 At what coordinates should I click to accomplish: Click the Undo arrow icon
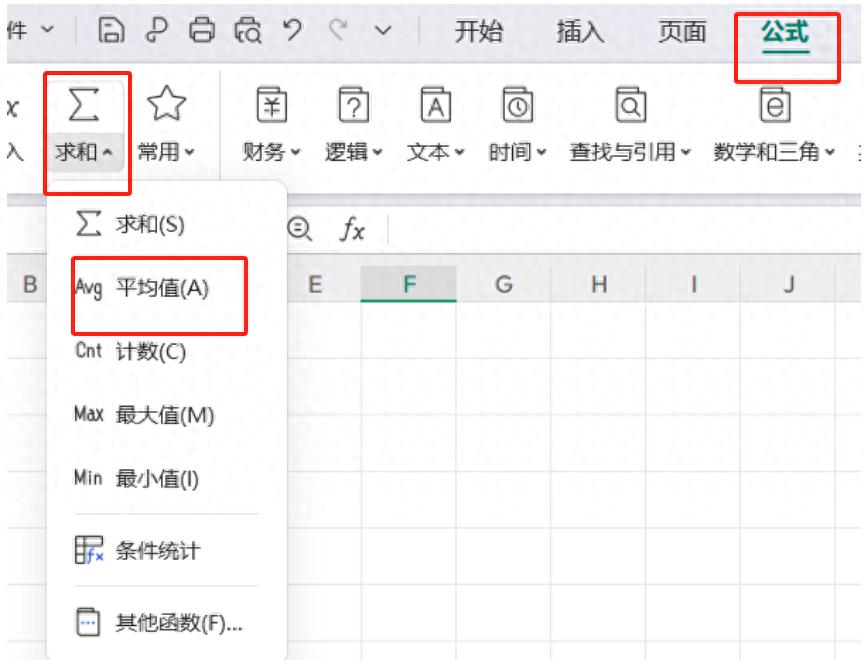pos(293,31)
